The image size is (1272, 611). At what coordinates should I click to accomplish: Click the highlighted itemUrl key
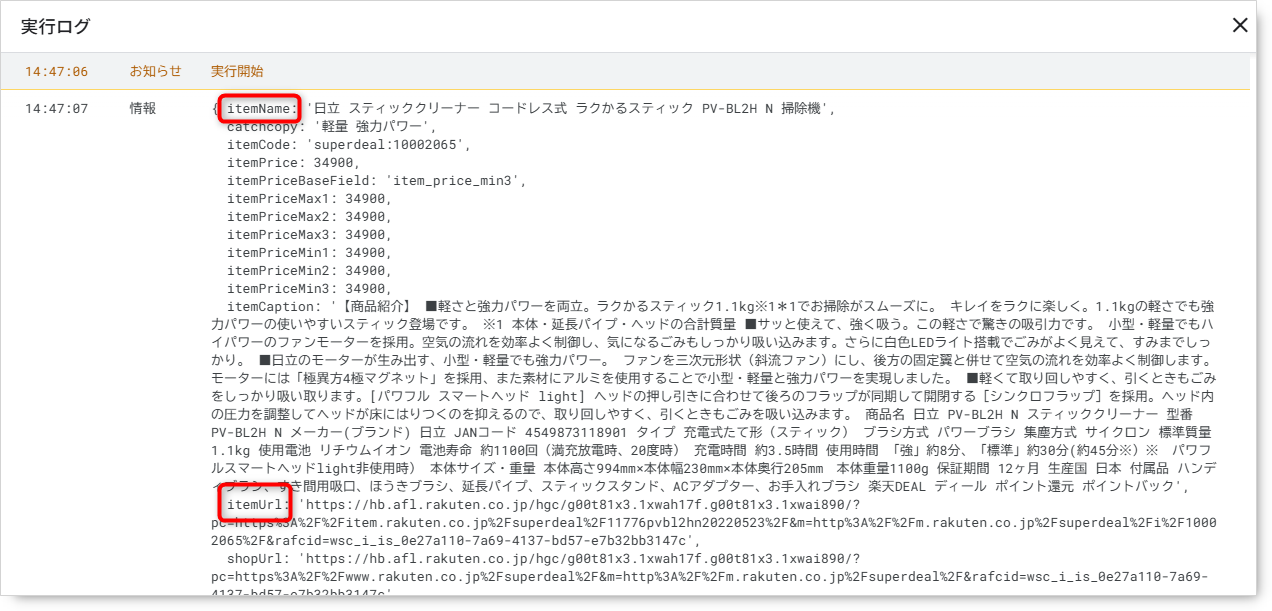257,505
